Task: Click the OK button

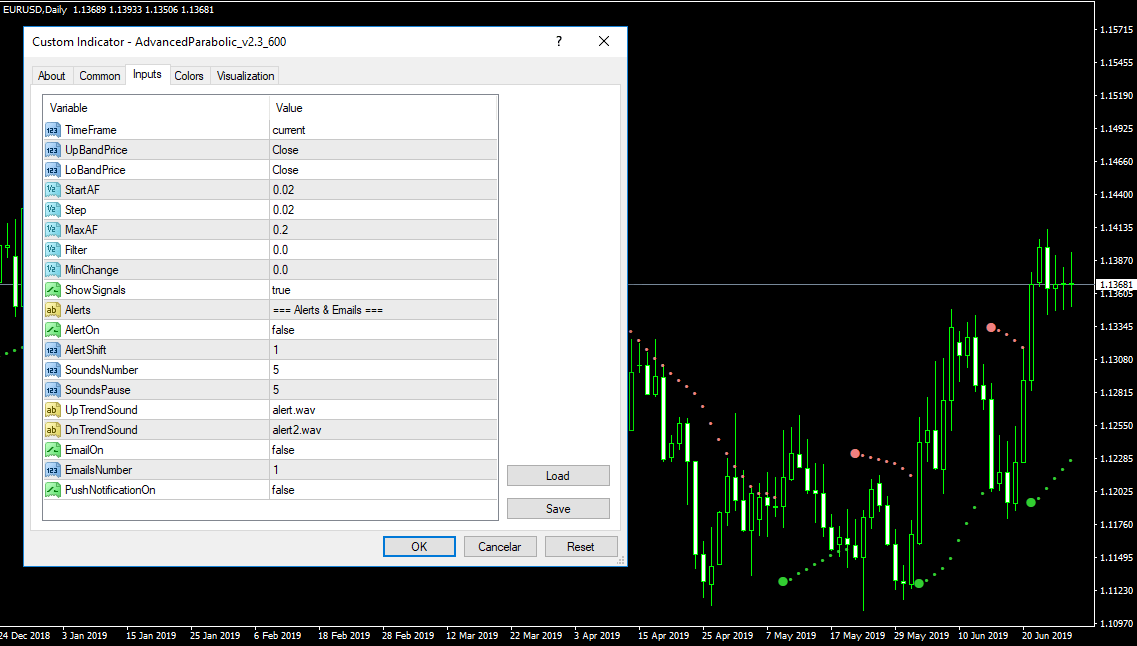Action: tap(419, 547)
